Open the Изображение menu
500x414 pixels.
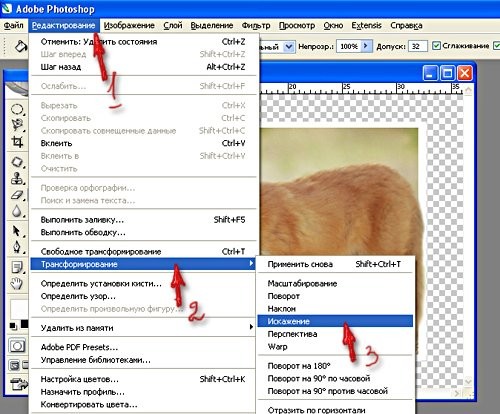click(129, 25)
